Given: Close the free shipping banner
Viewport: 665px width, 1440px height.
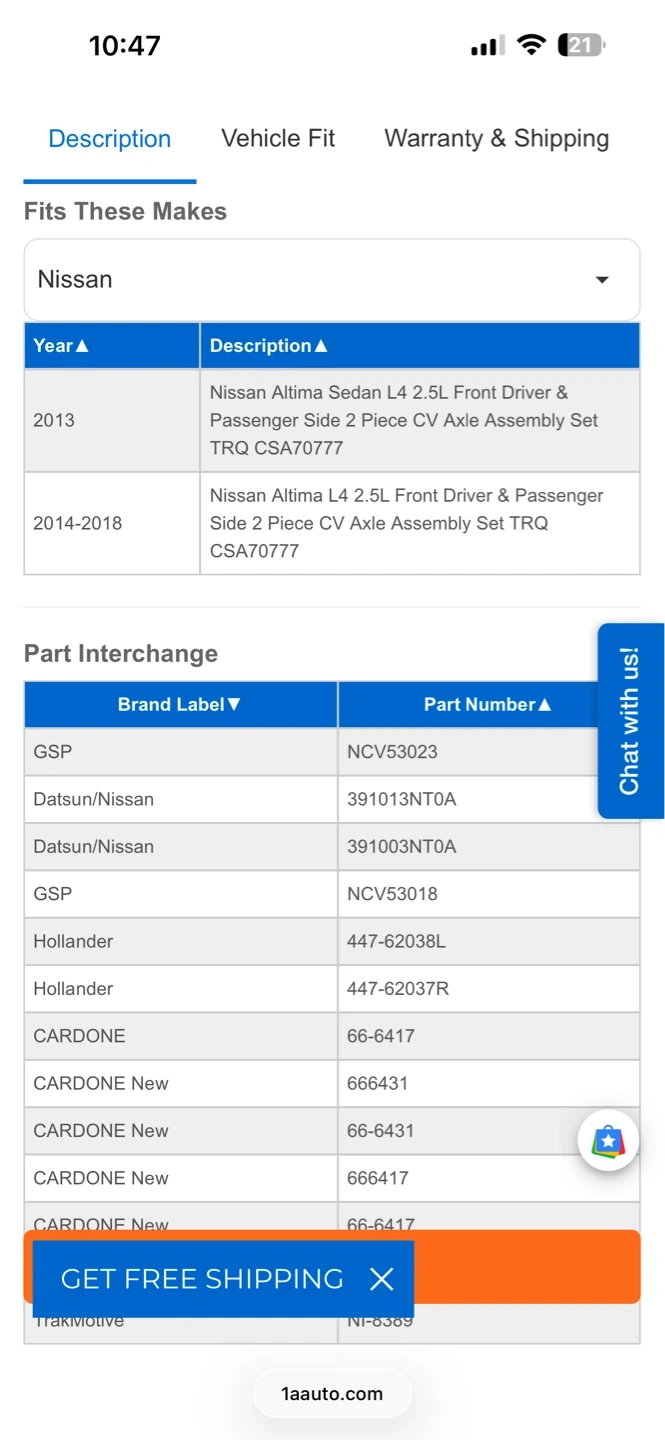Looking at the screenshot, I should [x=381, y=1279].
